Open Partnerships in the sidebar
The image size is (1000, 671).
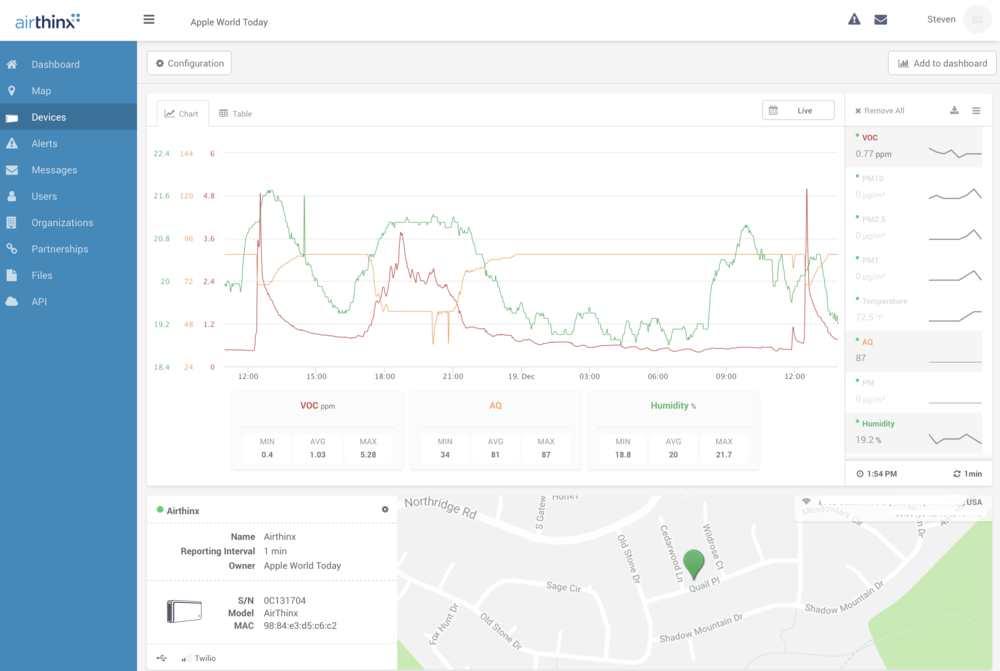(x=68, y=249)
